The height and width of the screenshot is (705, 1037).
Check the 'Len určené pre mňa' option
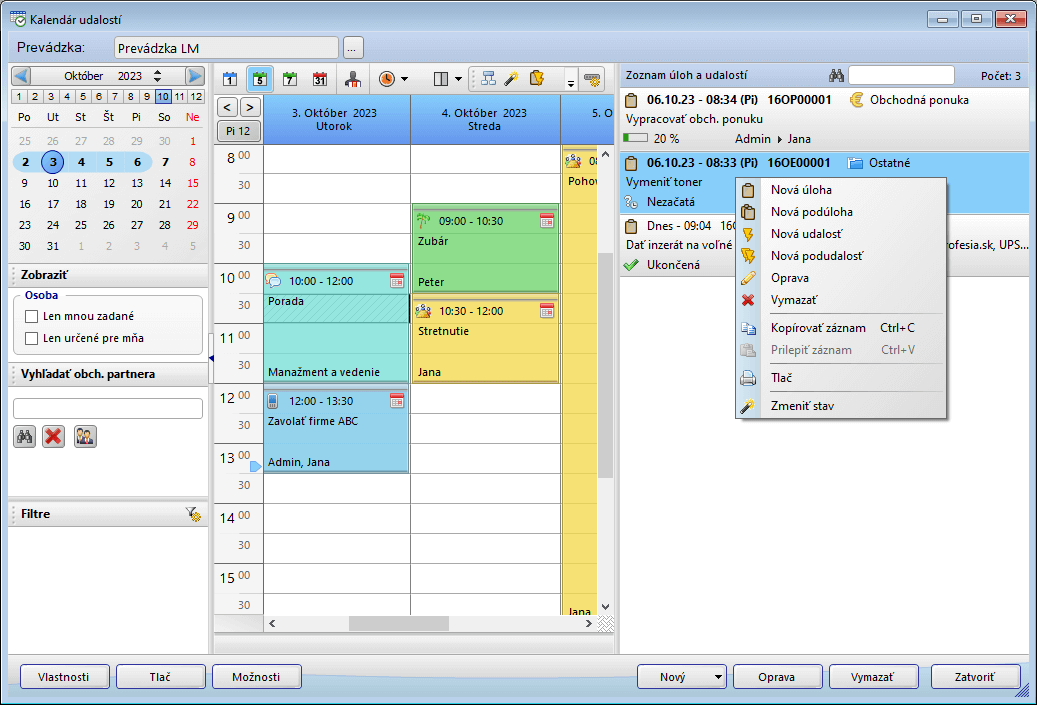pyautogui.click(x=31, y=338)
